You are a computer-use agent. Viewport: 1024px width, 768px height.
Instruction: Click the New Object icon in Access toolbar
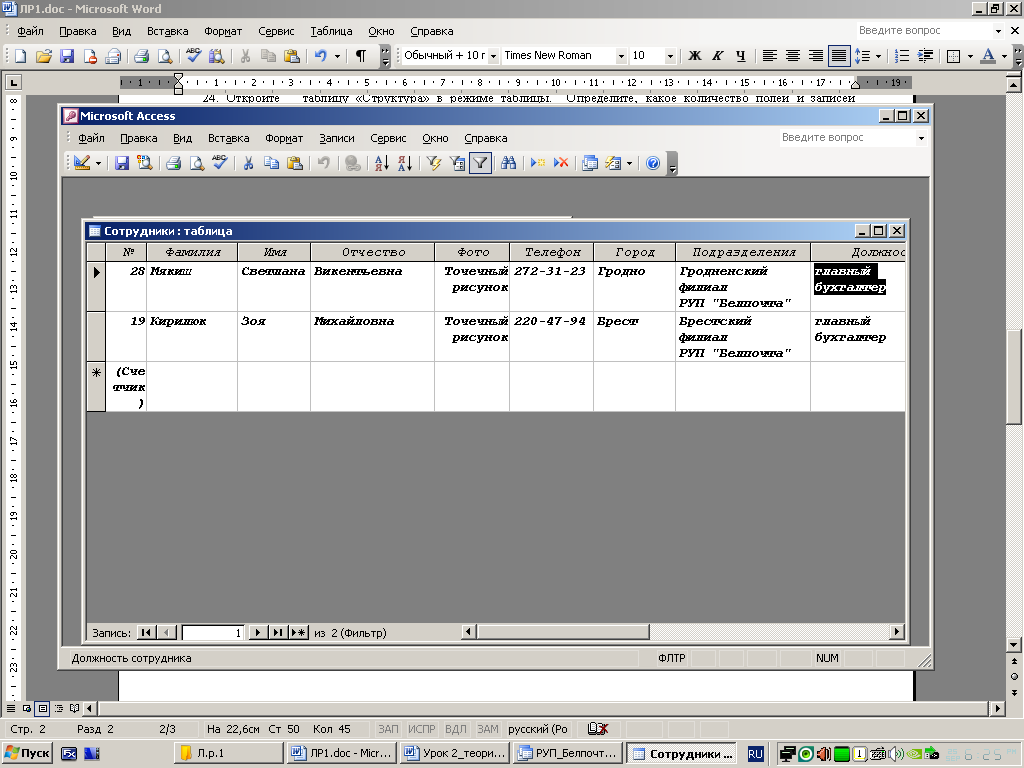613,163
